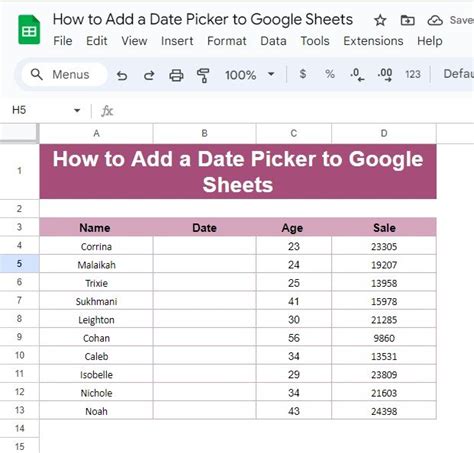The image size is (474, 453).
Task: Open the Edit menu
Action: pos(97,41)
